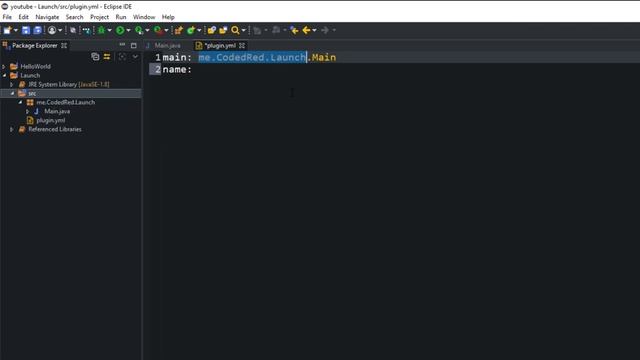This screenshot has height=360, width=640.
Task: Click the Run External Tools icon
Action: click(158, 30)
